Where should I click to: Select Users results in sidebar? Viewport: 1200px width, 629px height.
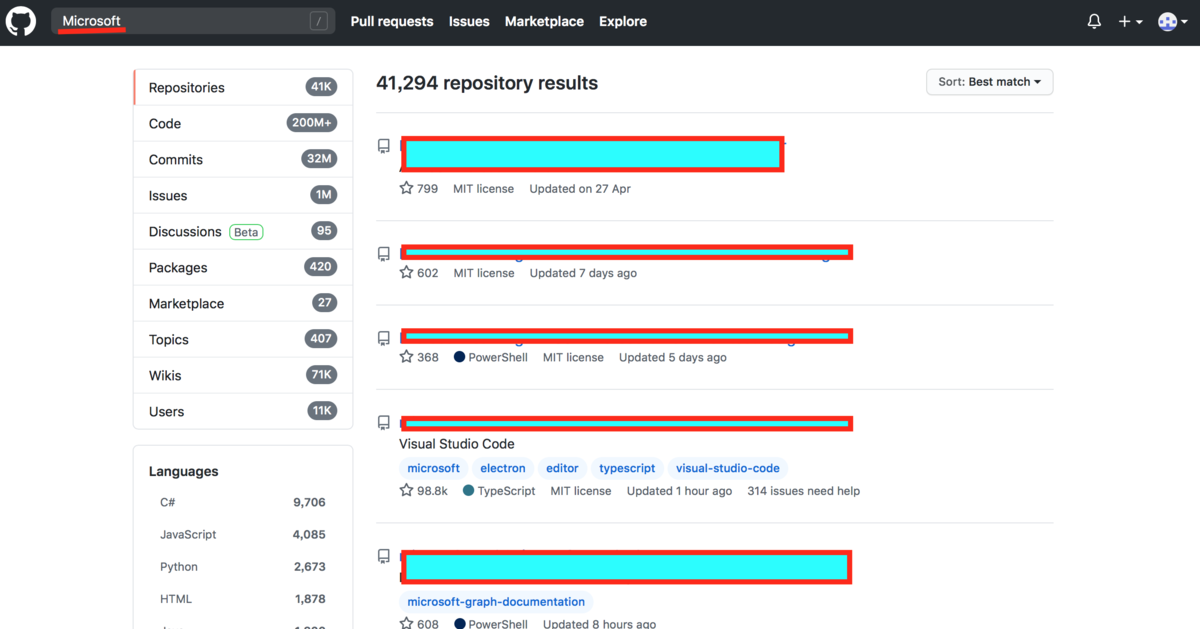(x=243, y=411)
